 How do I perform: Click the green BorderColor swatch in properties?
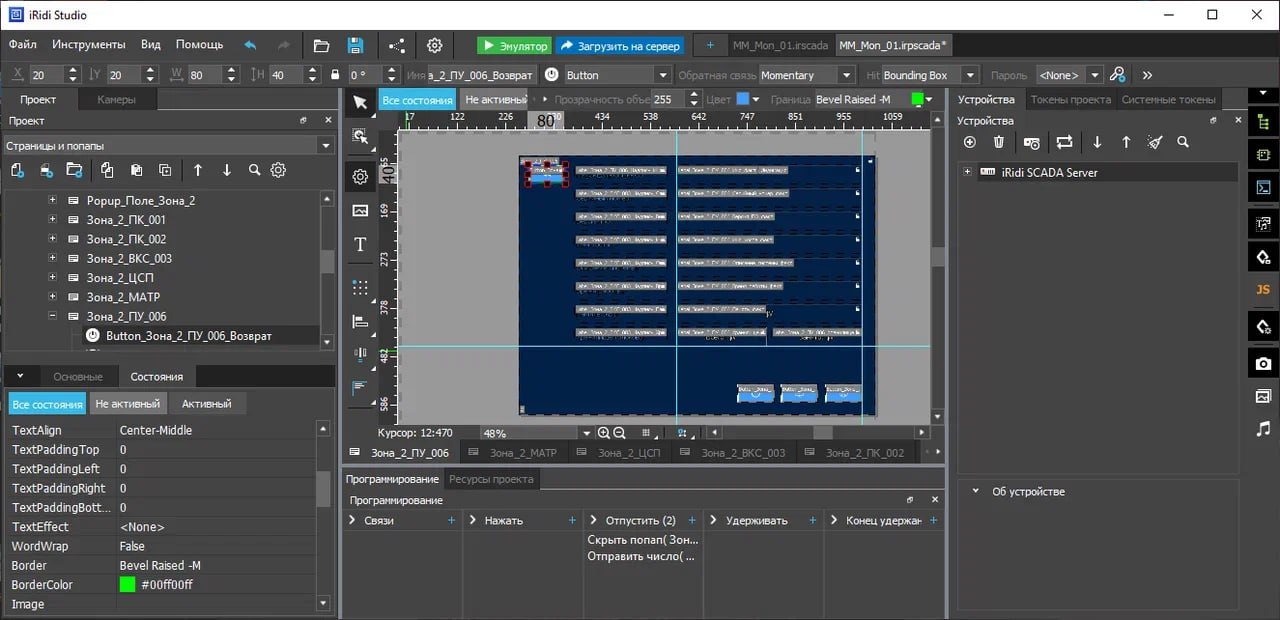coord(127,585)
